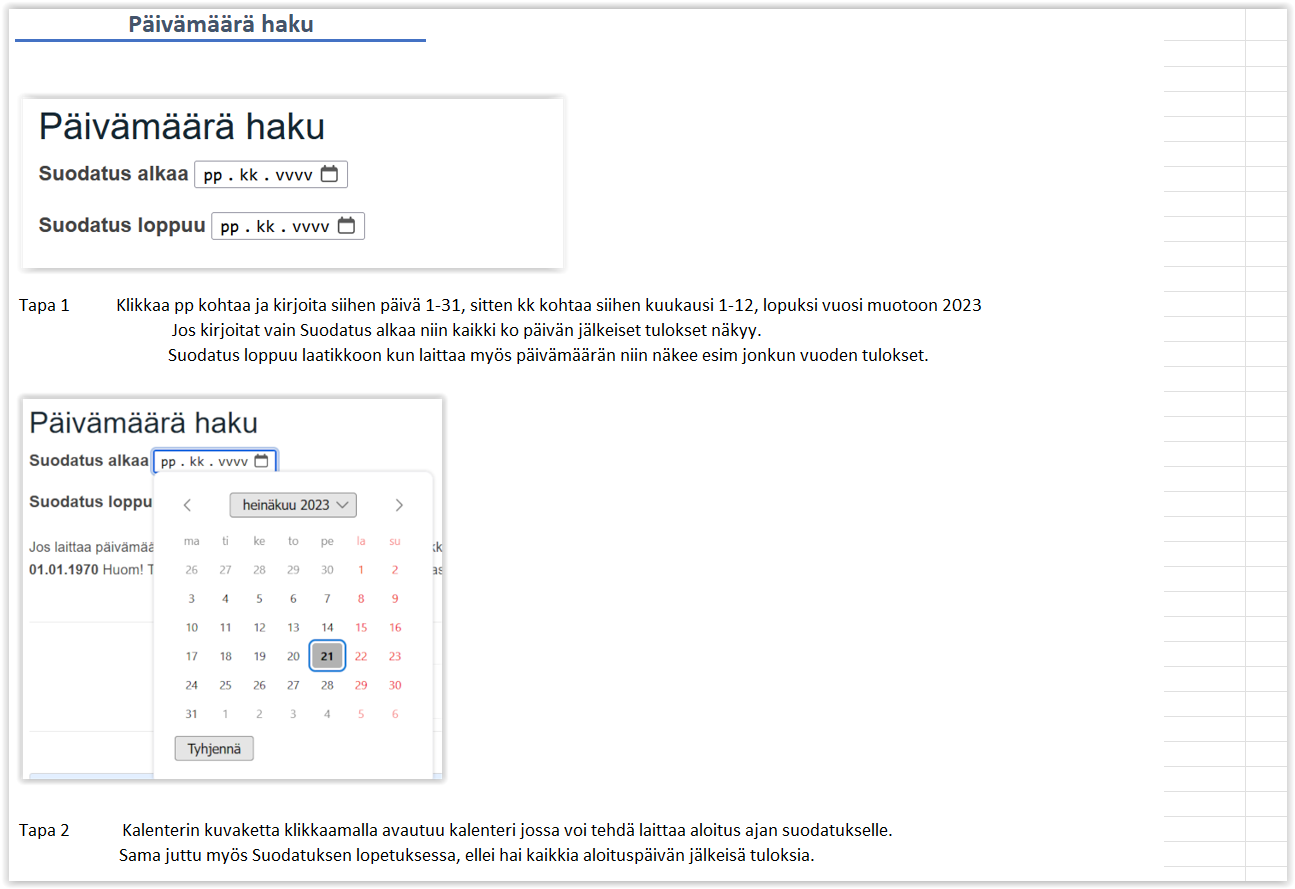
Task: Click calendar icon above the open date picker
Action: 262,461
